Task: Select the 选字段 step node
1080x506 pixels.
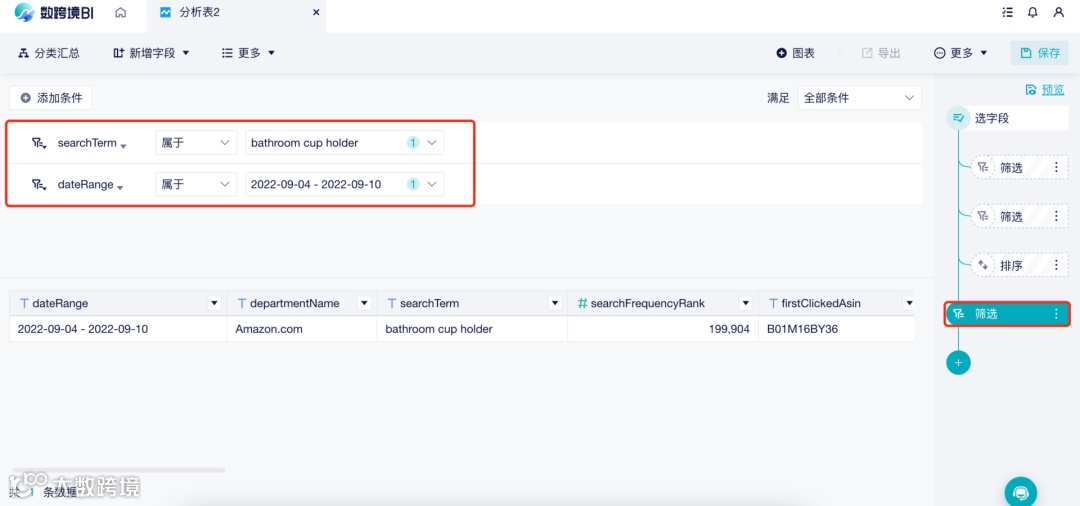Action: 1008,118
